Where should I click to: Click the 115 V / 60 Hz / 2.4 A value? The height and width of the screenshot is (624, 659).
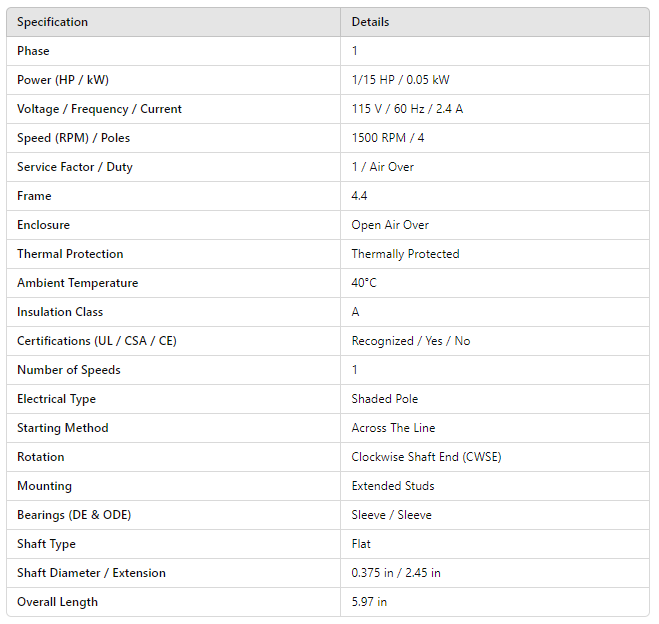(407, 109)
